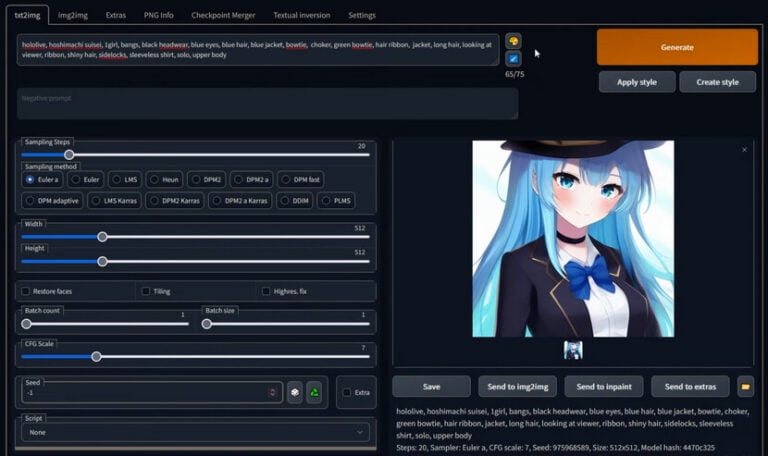Click Send to inpaint
Screen dimensions: 768x456
(x=604, y=386)
